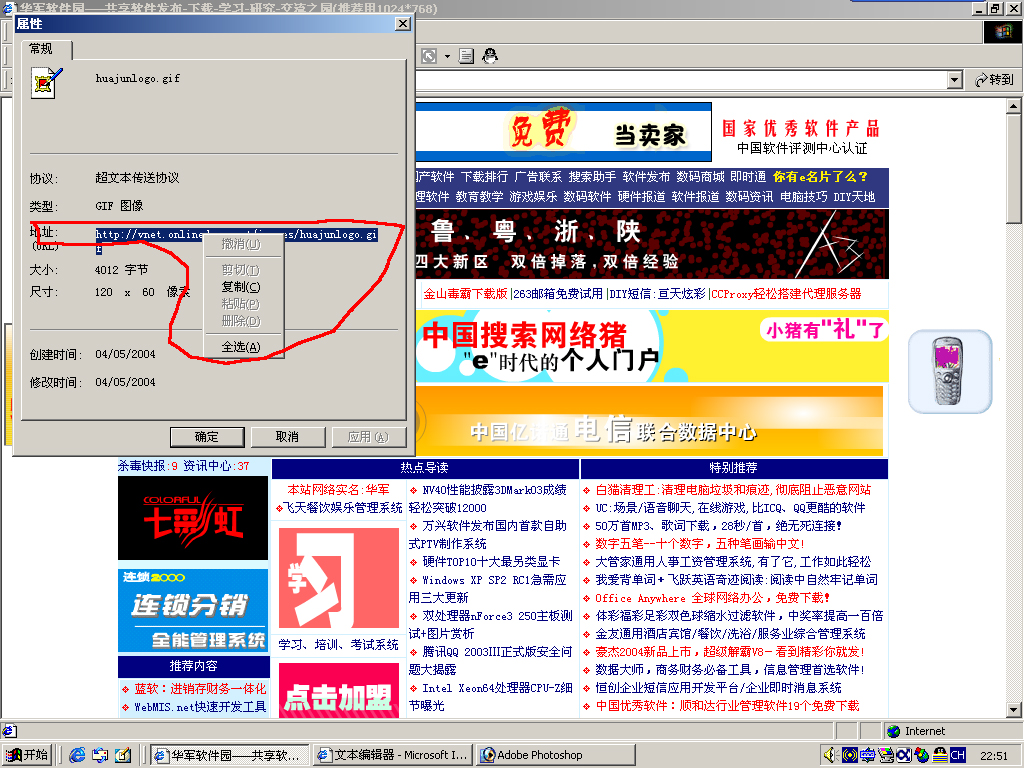Open the 游戏娱乐 category link
Screen dimensions: 1024x768
click(x=534, y=197)
